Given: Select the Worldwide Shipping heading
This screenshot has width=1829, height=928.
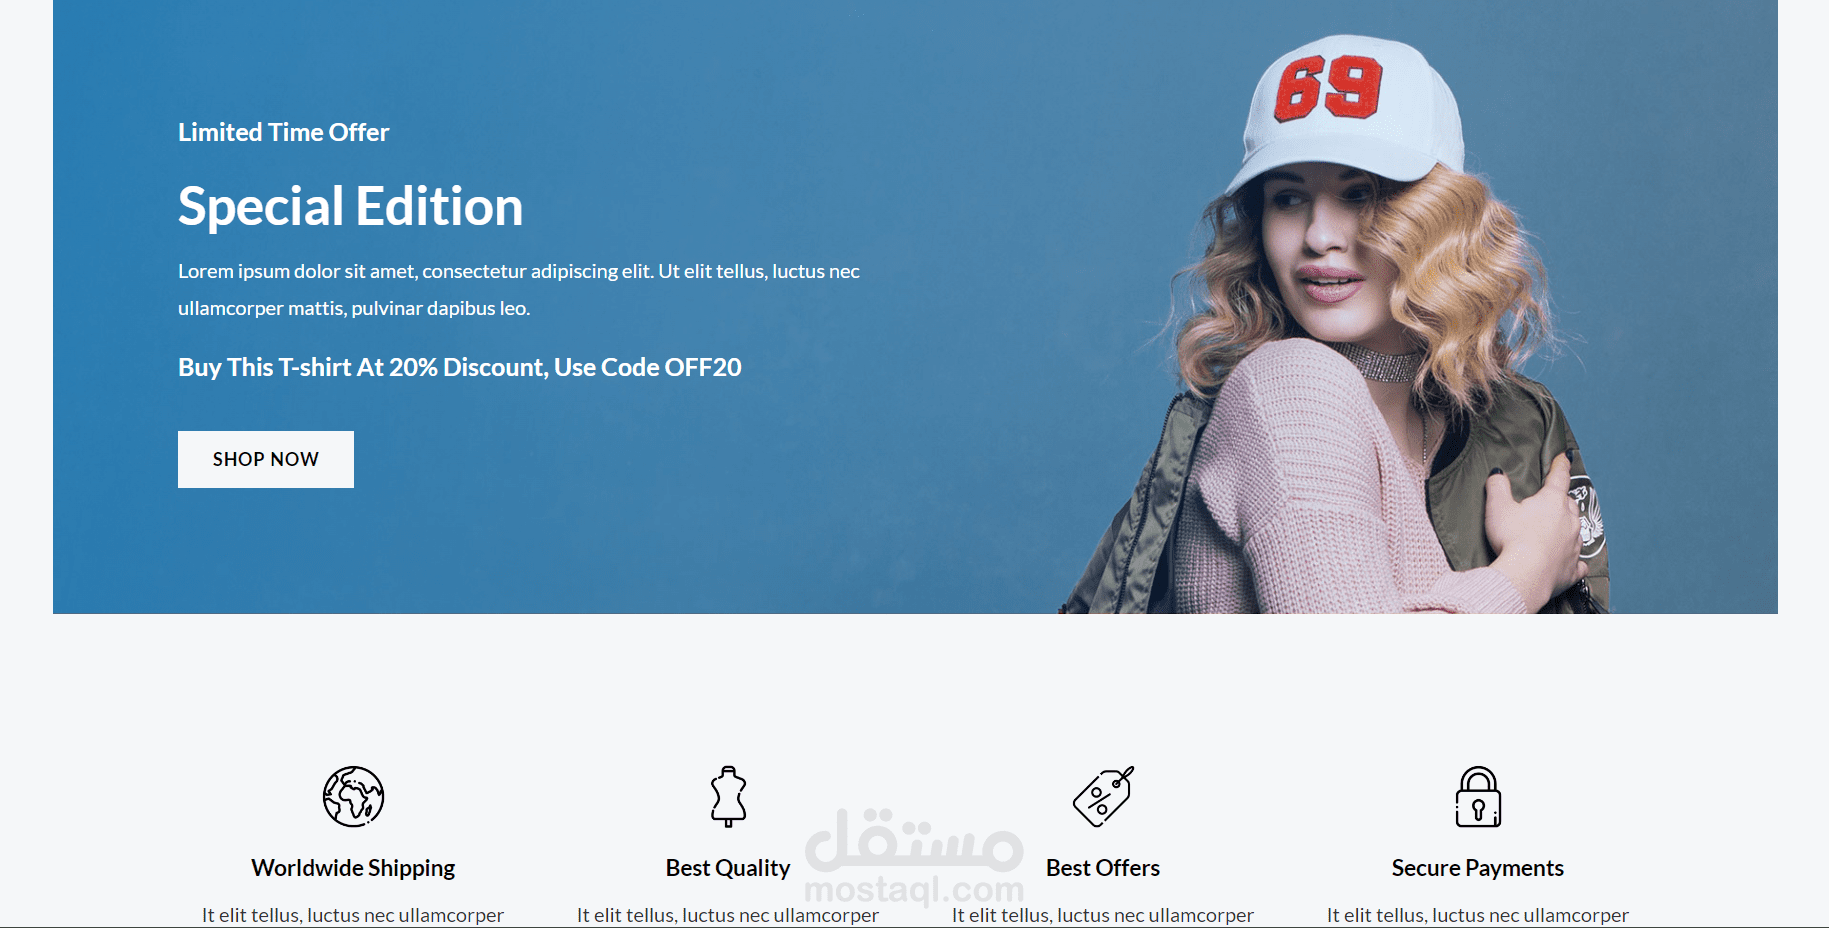Looking at the screenshot, I should point(353,868).
